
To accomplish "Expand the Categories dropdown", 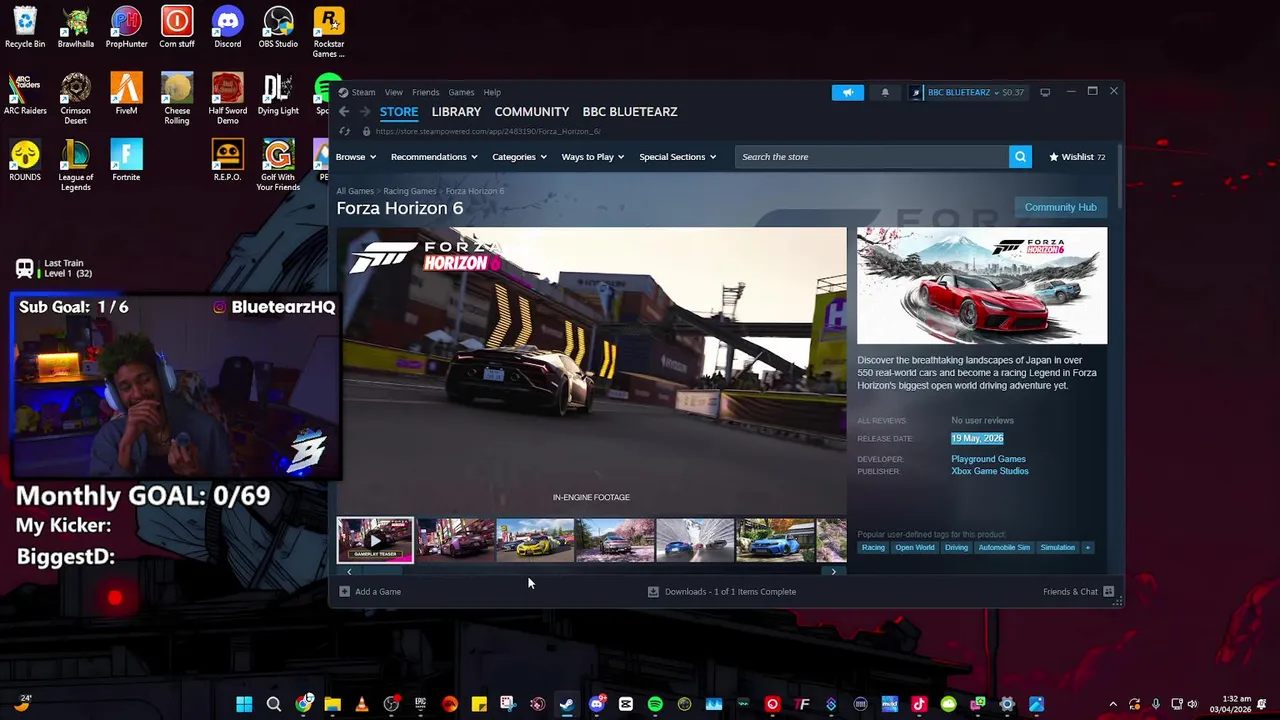I will [519, 157].
